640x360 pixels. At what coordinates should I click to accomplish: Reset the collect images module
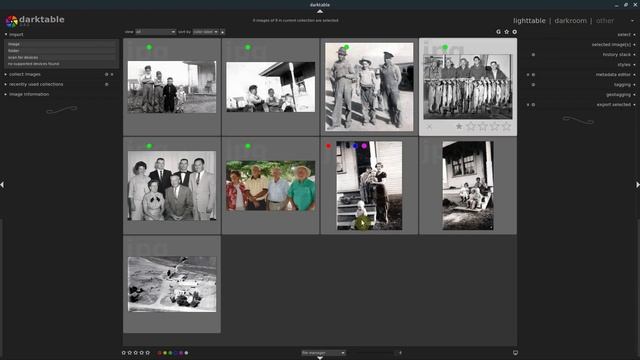107,74
